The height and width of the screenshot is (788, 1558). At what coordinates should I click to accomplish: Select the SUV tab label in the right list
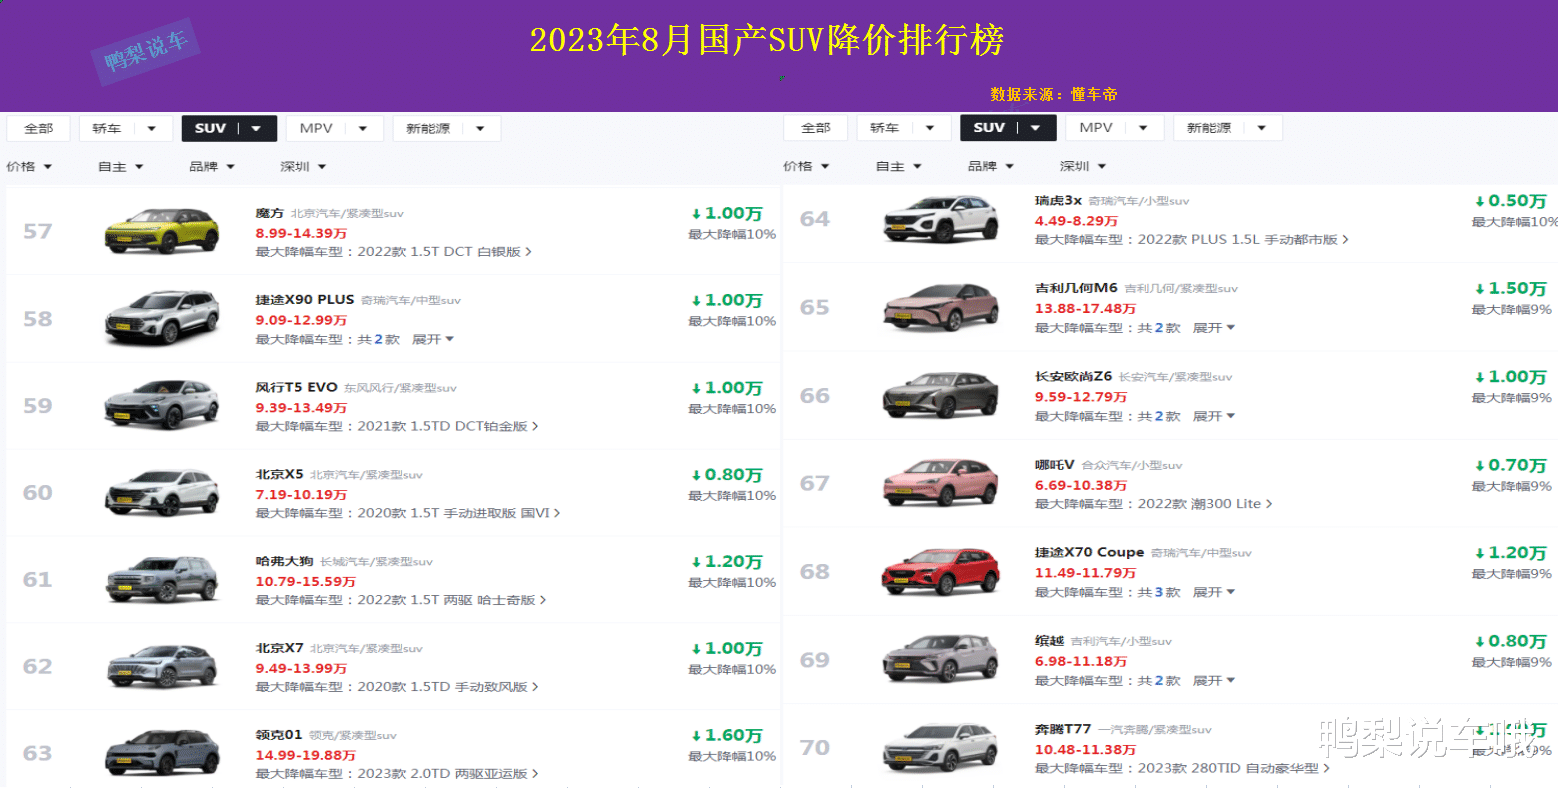click(x=989, y=127)
